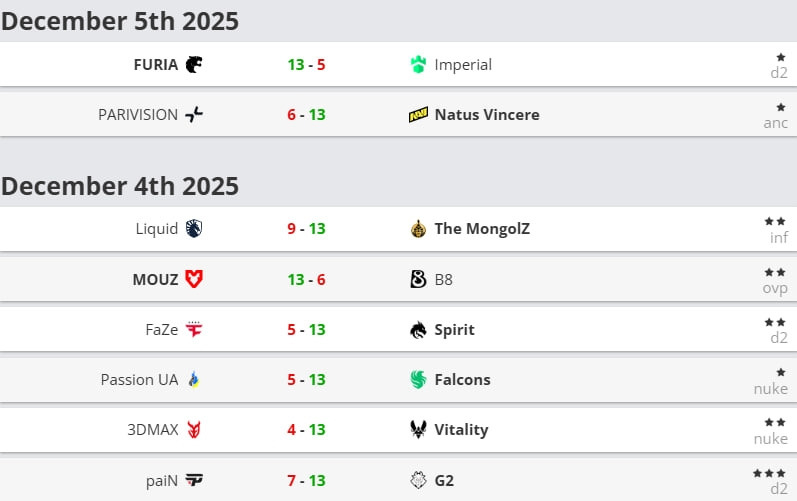The height and width of the screenshot is (501, 797).
Task: Click the Spirit dragon logo
Action: pos(418,329)
